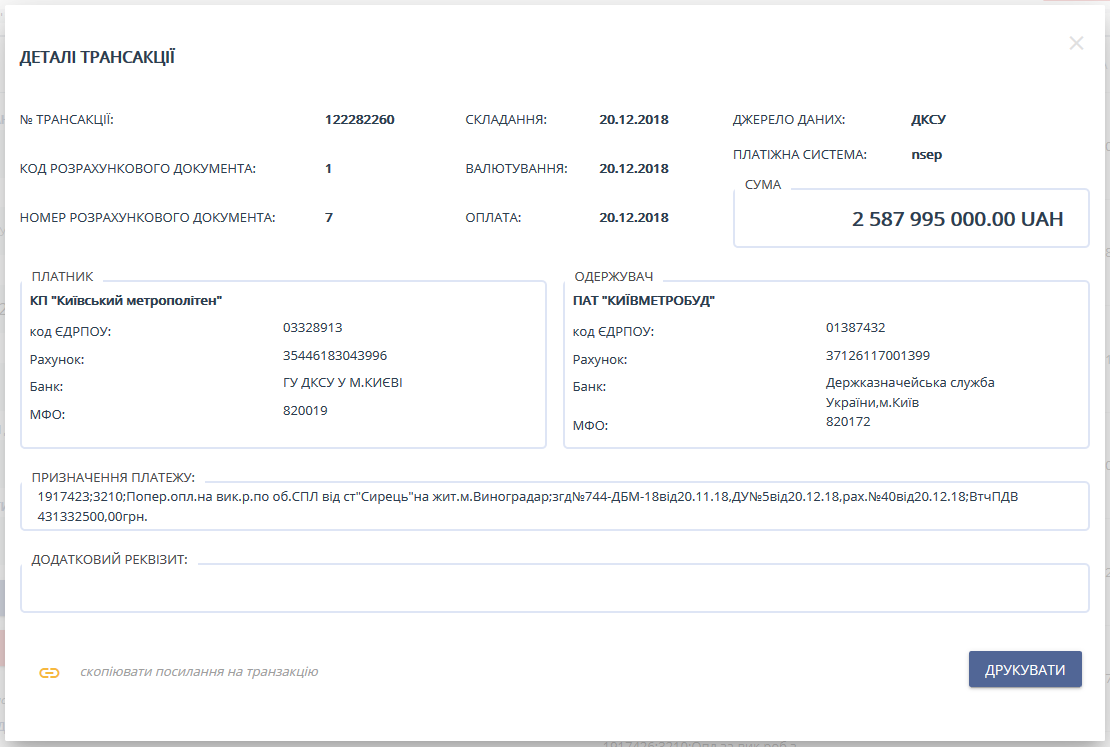
Task: Select payer МФО value 820019
Action: coord(305,411)
